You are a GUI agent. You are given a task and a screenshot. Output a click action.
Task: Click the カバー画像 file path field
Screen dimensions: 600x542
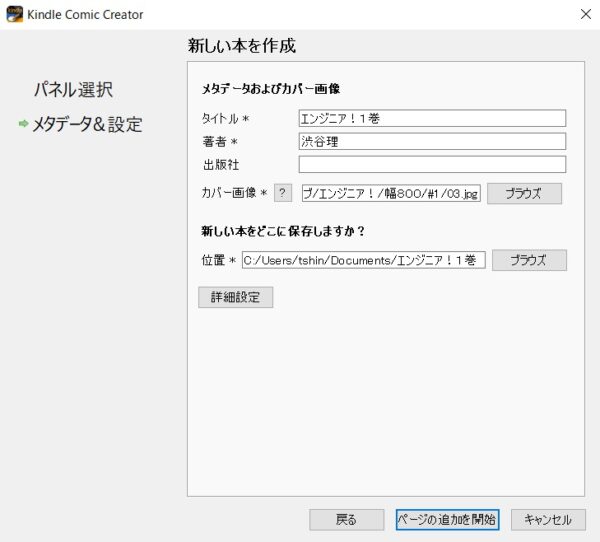point(391,193)
